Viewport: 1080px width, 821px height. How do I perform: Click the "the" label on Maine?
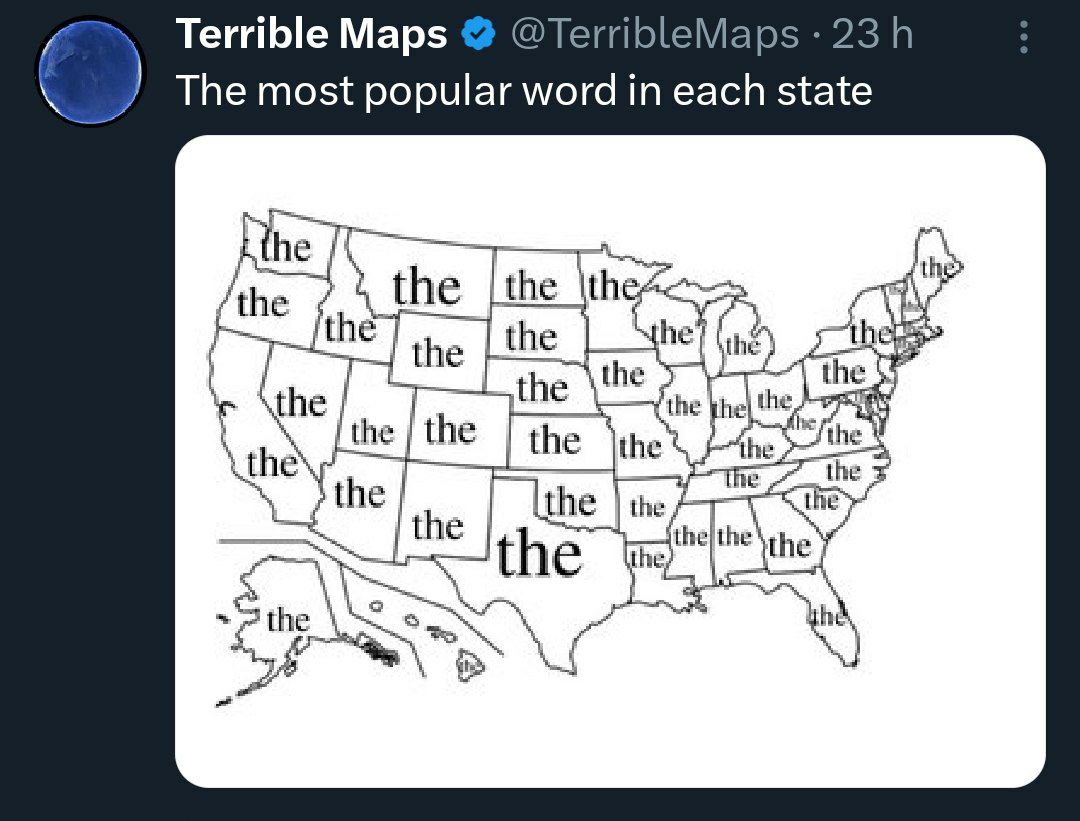pyautogui.click(x=938, y=268)
